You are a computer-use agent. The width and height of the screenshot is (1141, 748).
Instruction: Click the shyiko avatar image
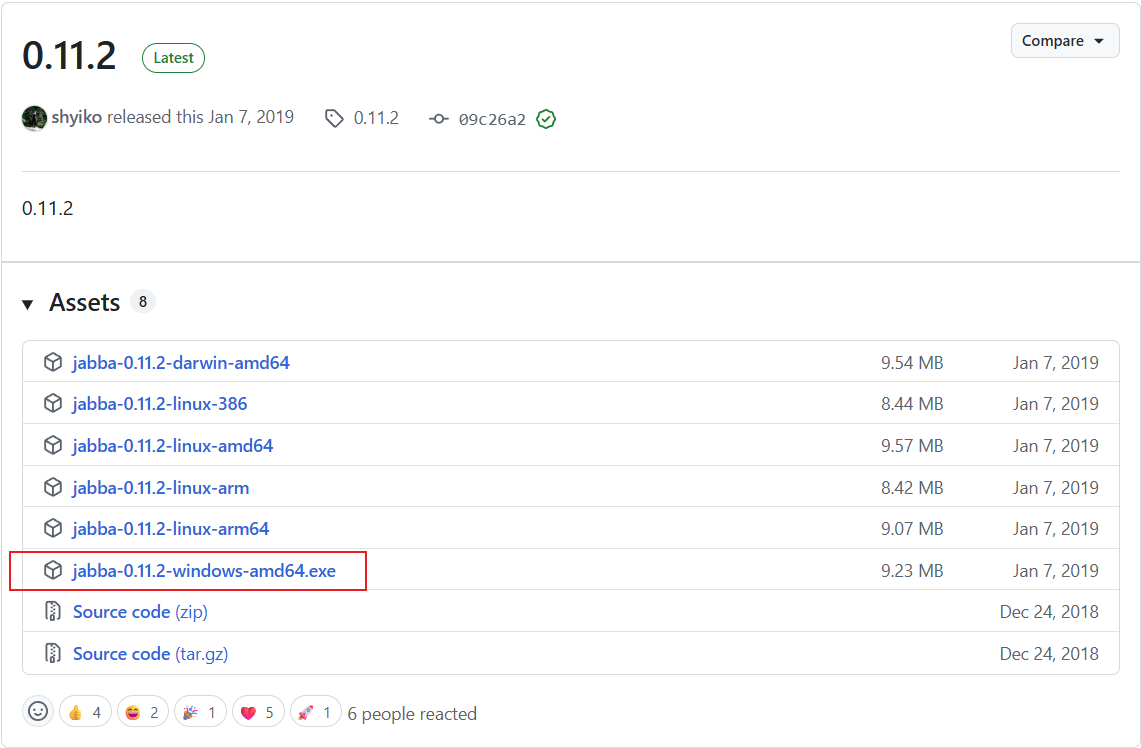(34, 118)
